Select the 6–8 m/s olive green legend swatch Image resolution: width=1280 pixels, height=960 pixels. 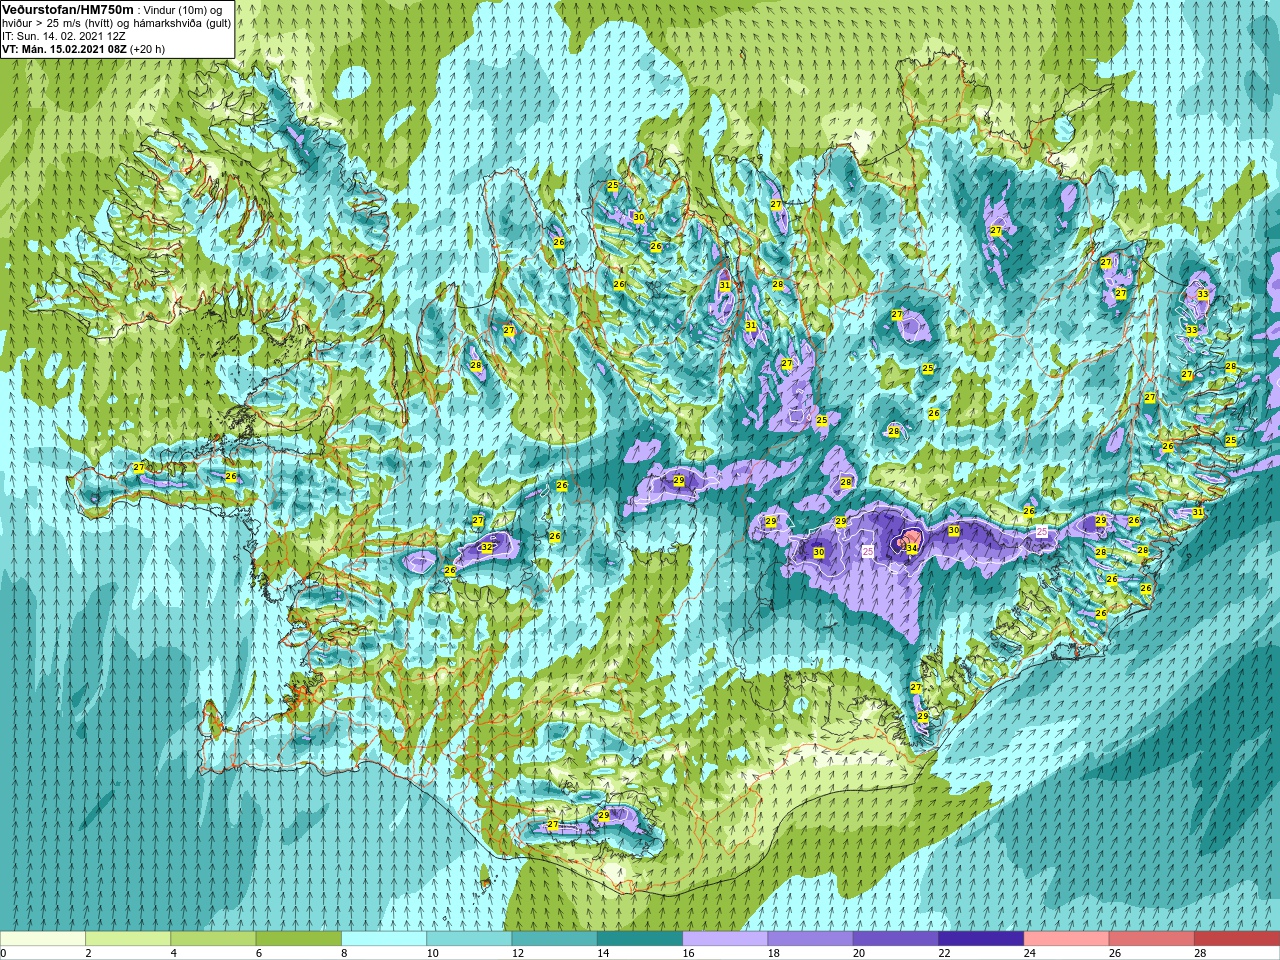pyautogui.click(x=299, y=939)
